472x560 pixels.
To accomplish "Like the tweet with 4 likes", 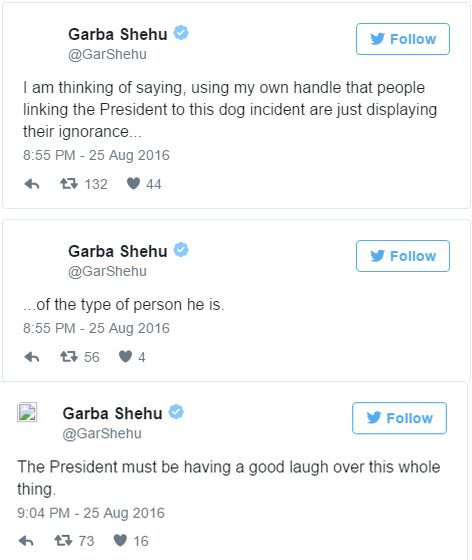I will coord(125,356).
